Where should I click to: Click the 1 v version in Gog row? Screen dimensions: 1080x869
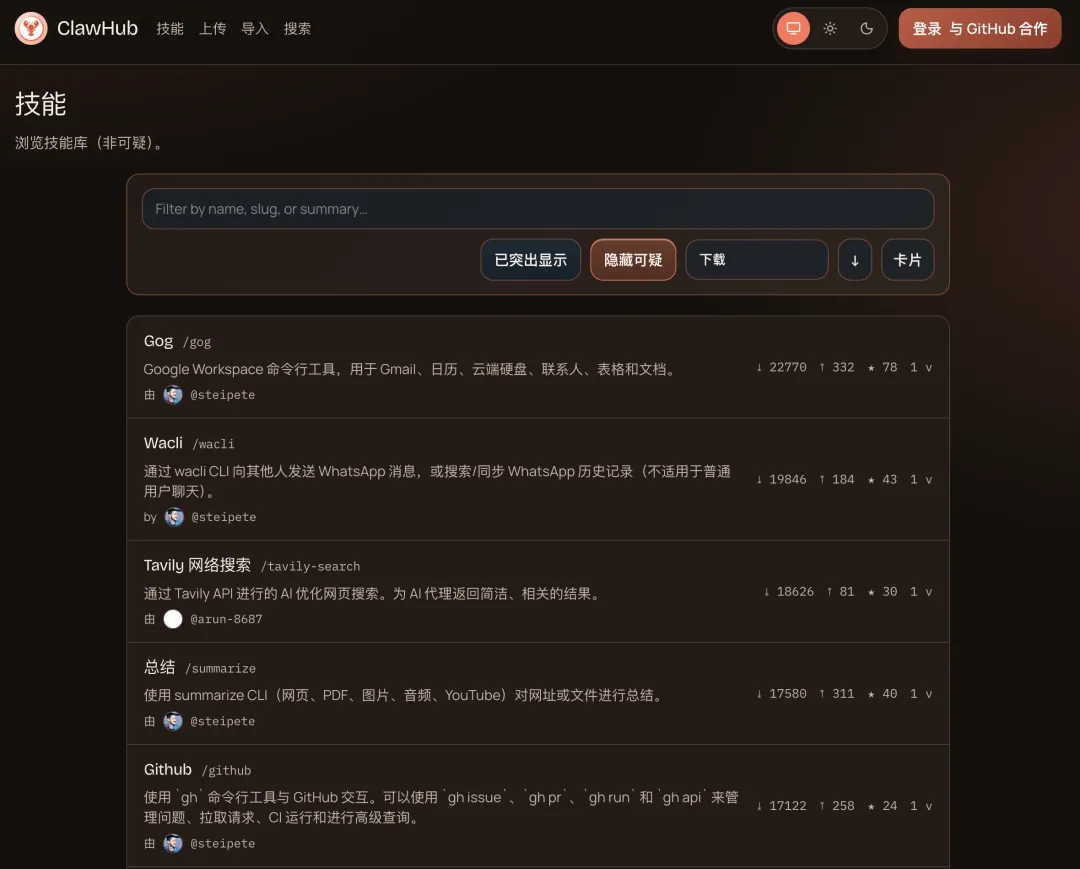921,368
